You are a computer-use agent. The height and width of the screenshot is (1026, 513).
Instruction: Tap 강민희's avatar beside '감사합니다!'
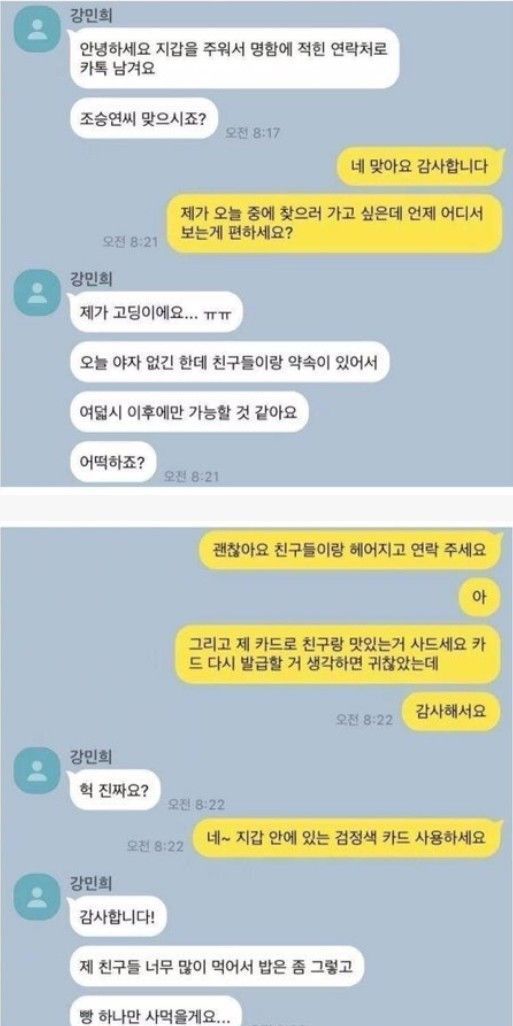point(37,899)
